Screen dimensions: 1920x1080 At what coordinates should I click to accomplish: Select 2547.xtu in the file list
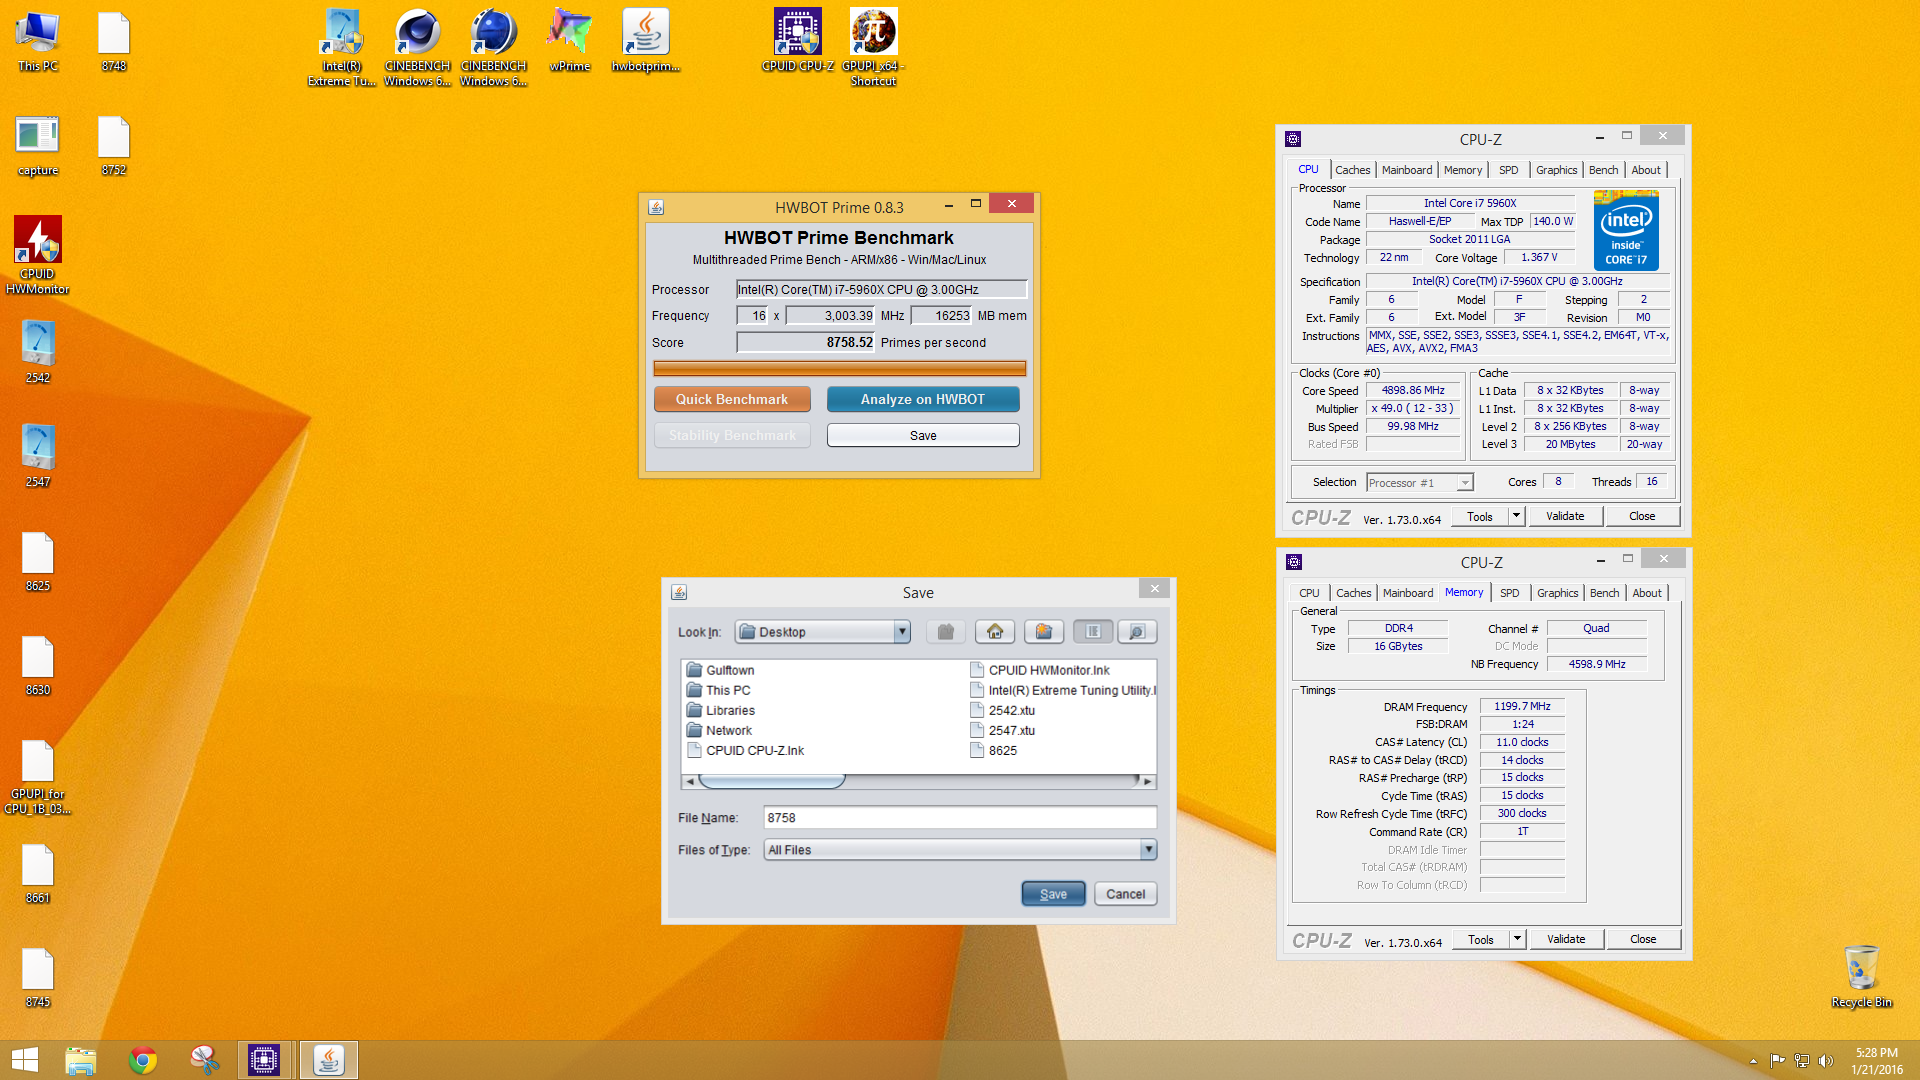[x=1003, y=730]
